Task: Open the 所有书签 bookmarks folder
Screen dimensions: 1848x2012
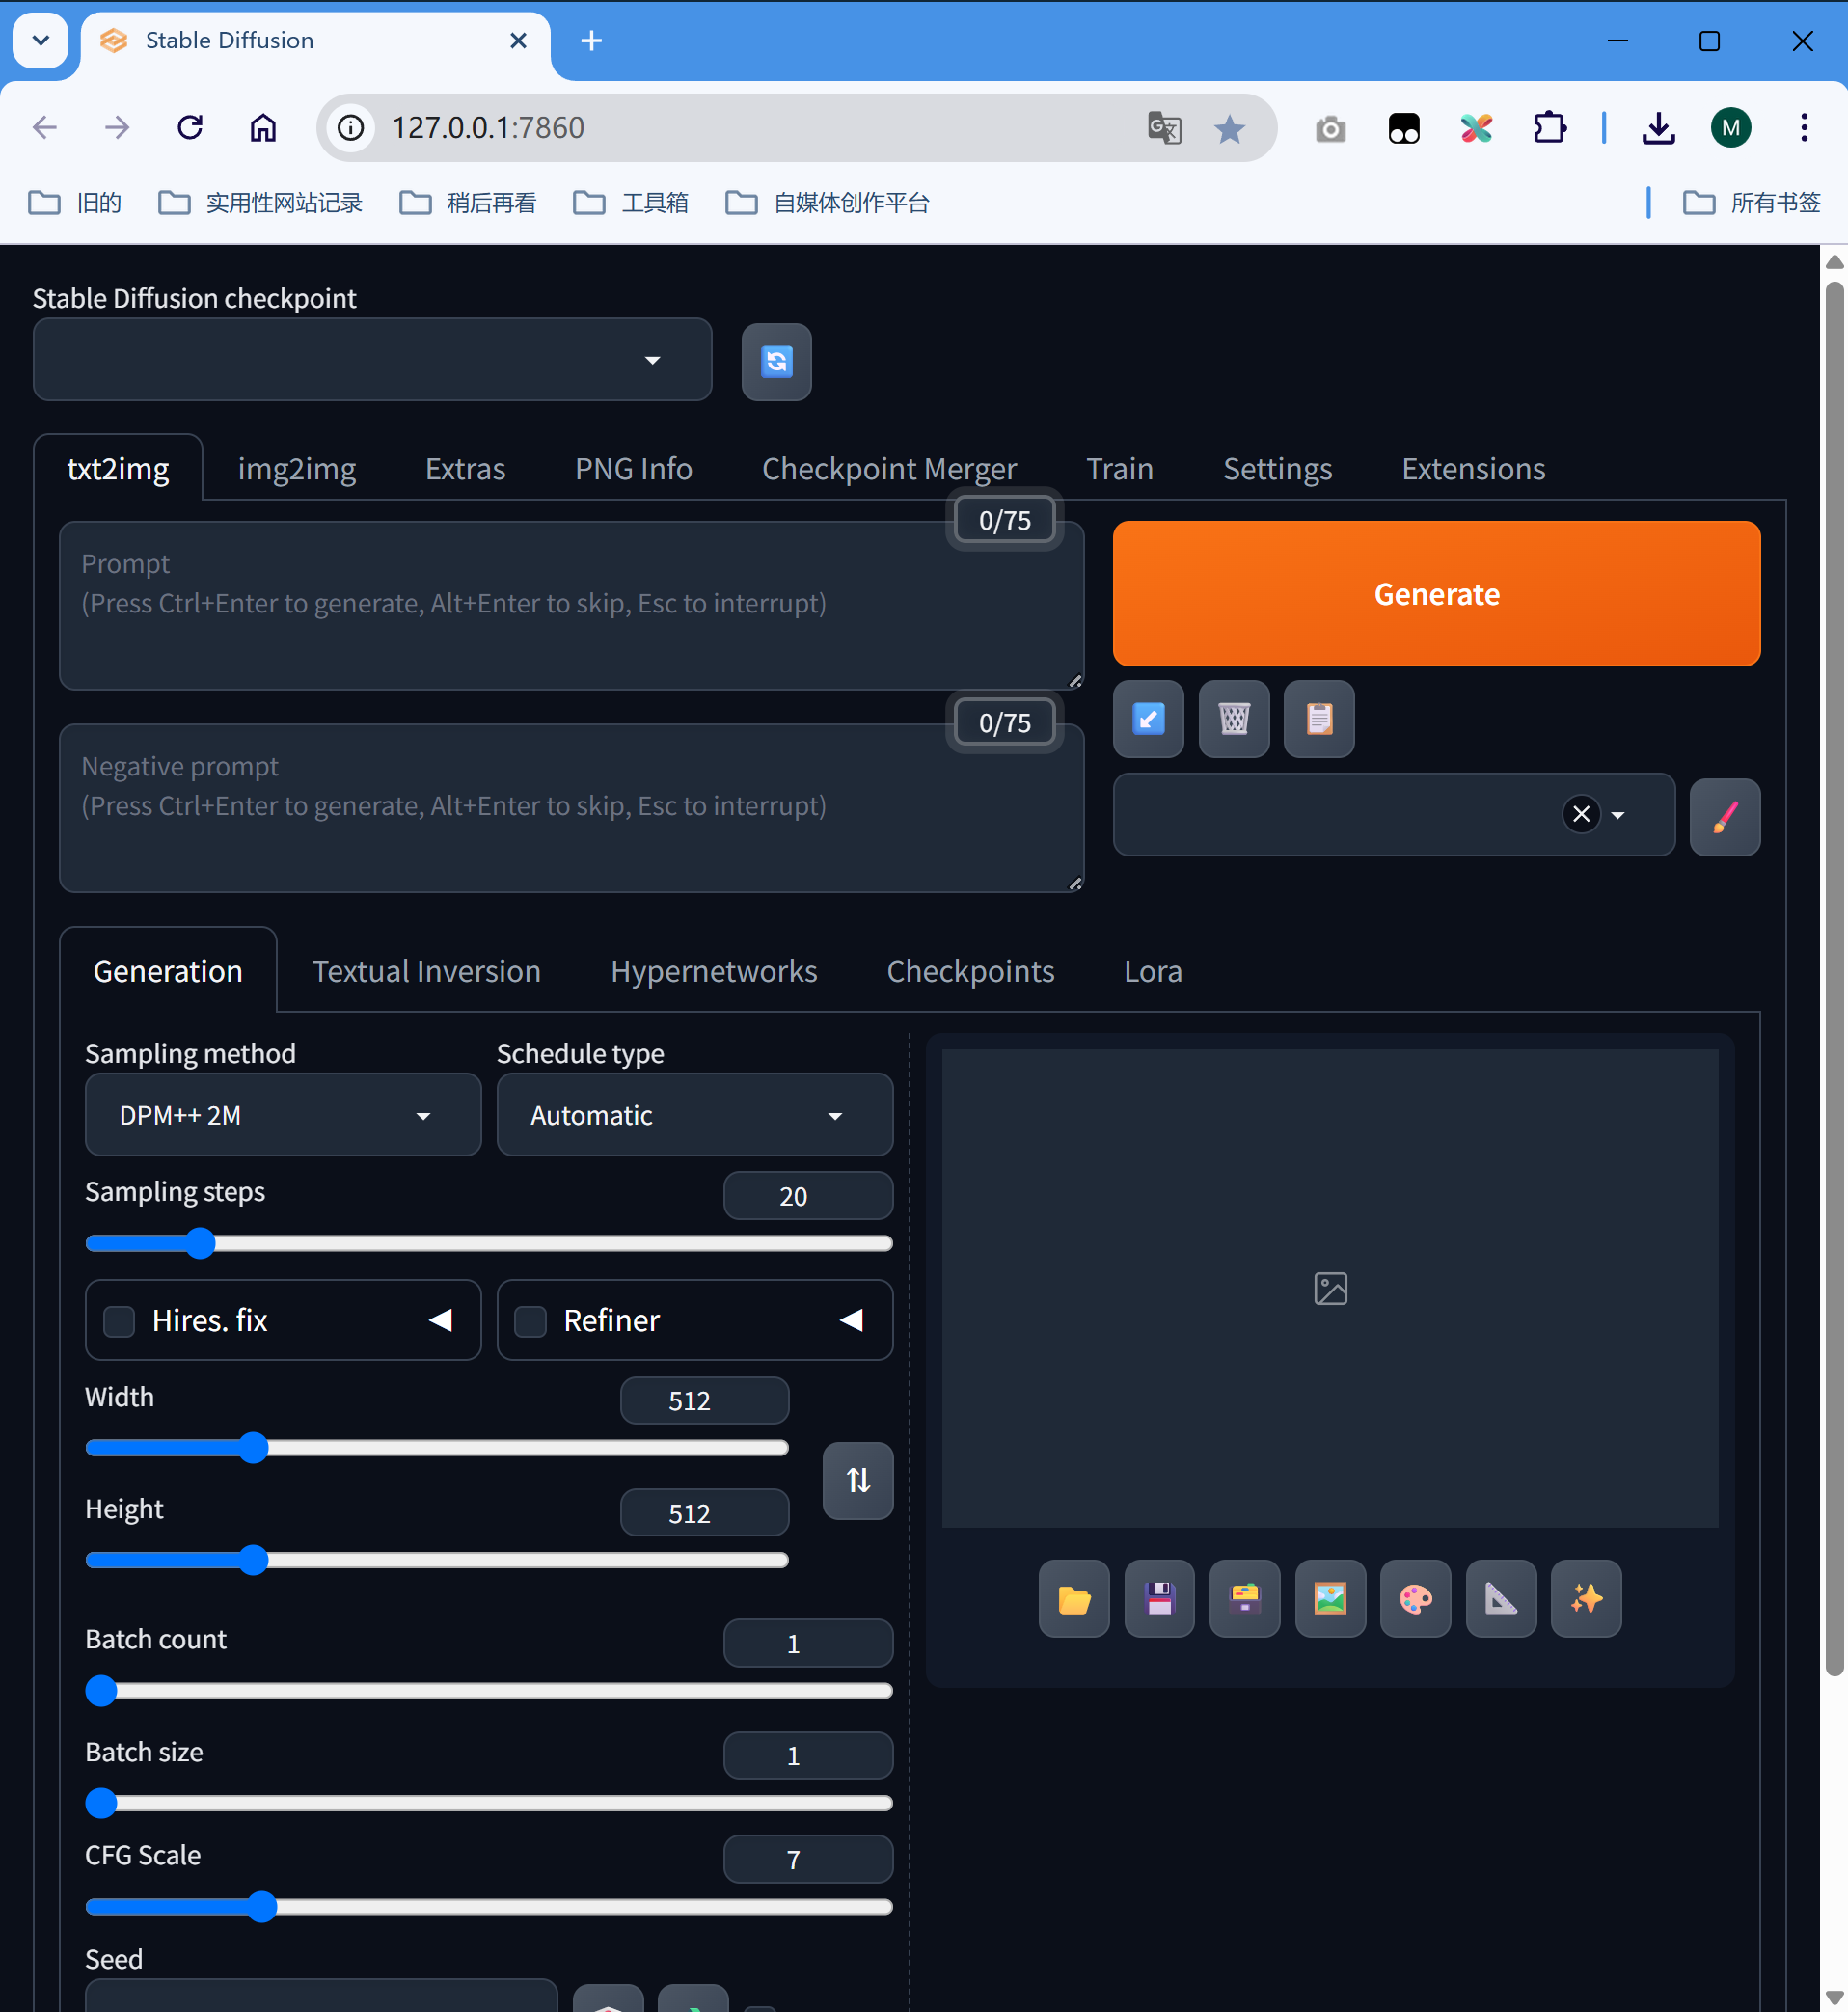Action: tap(1752, 203)
